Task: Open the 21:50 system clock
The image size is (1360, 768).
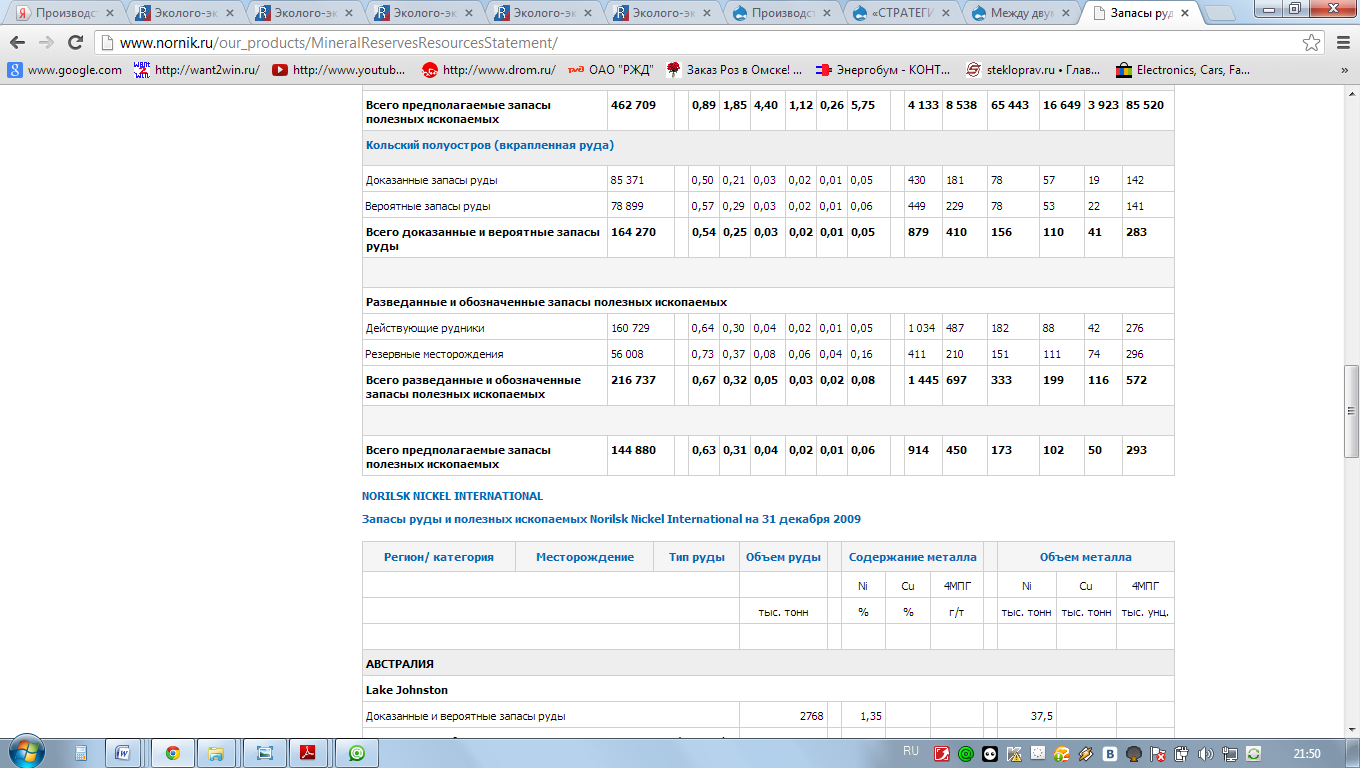Action: click(1307, 753)
